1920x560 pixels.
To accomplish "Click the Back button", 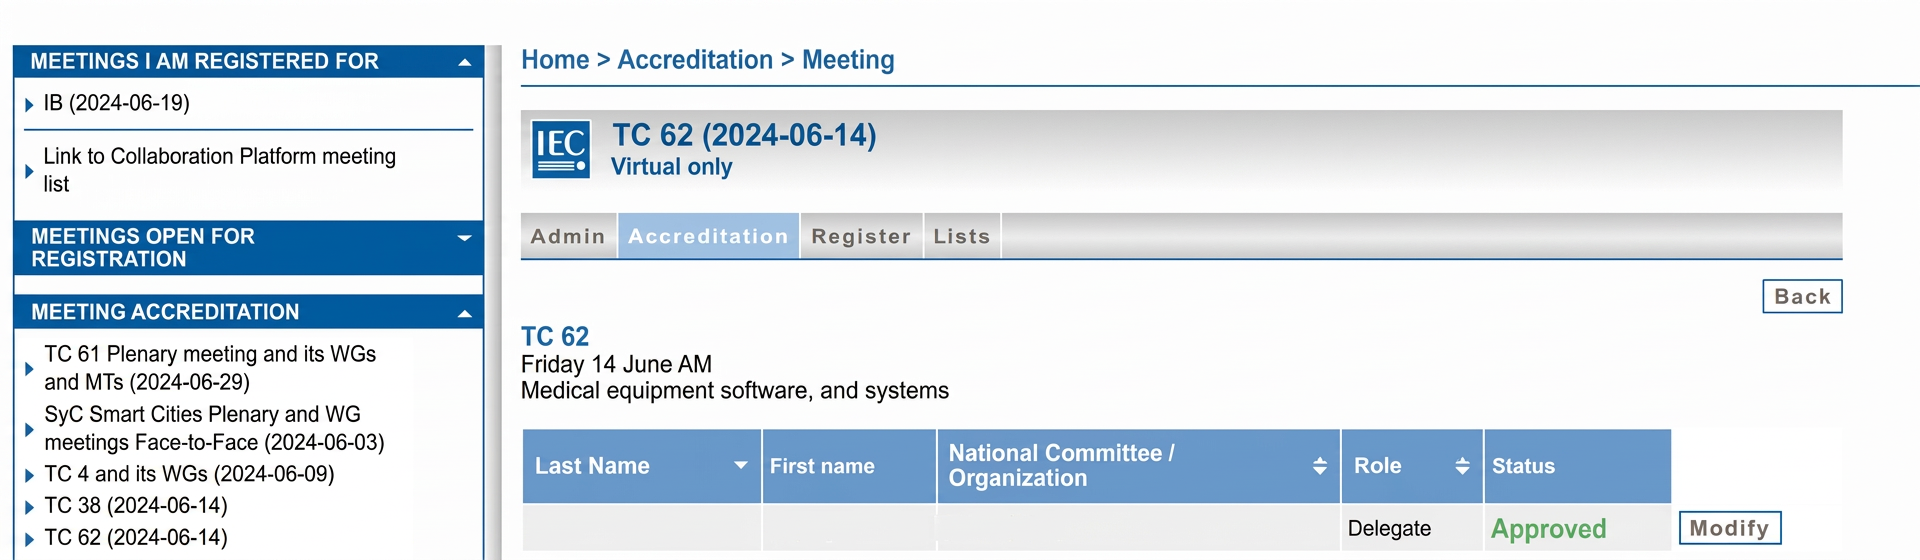I will pos(1802,296).
